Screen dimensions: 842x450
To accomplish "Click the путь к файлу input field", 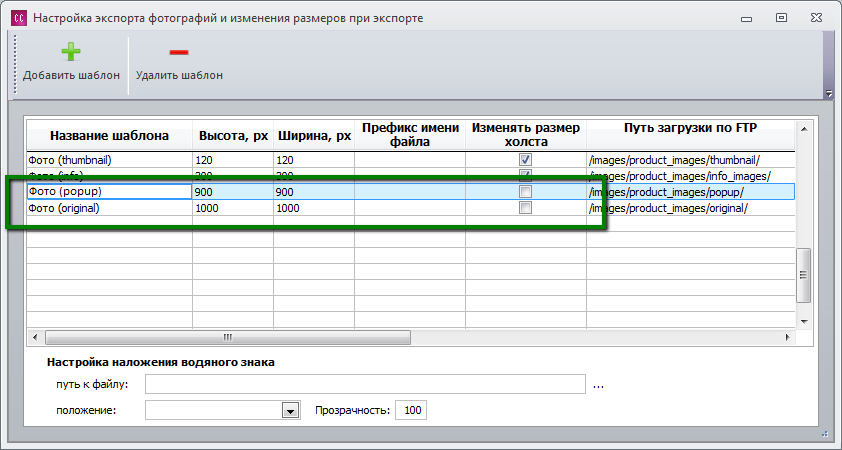I will tap(365, 384).
